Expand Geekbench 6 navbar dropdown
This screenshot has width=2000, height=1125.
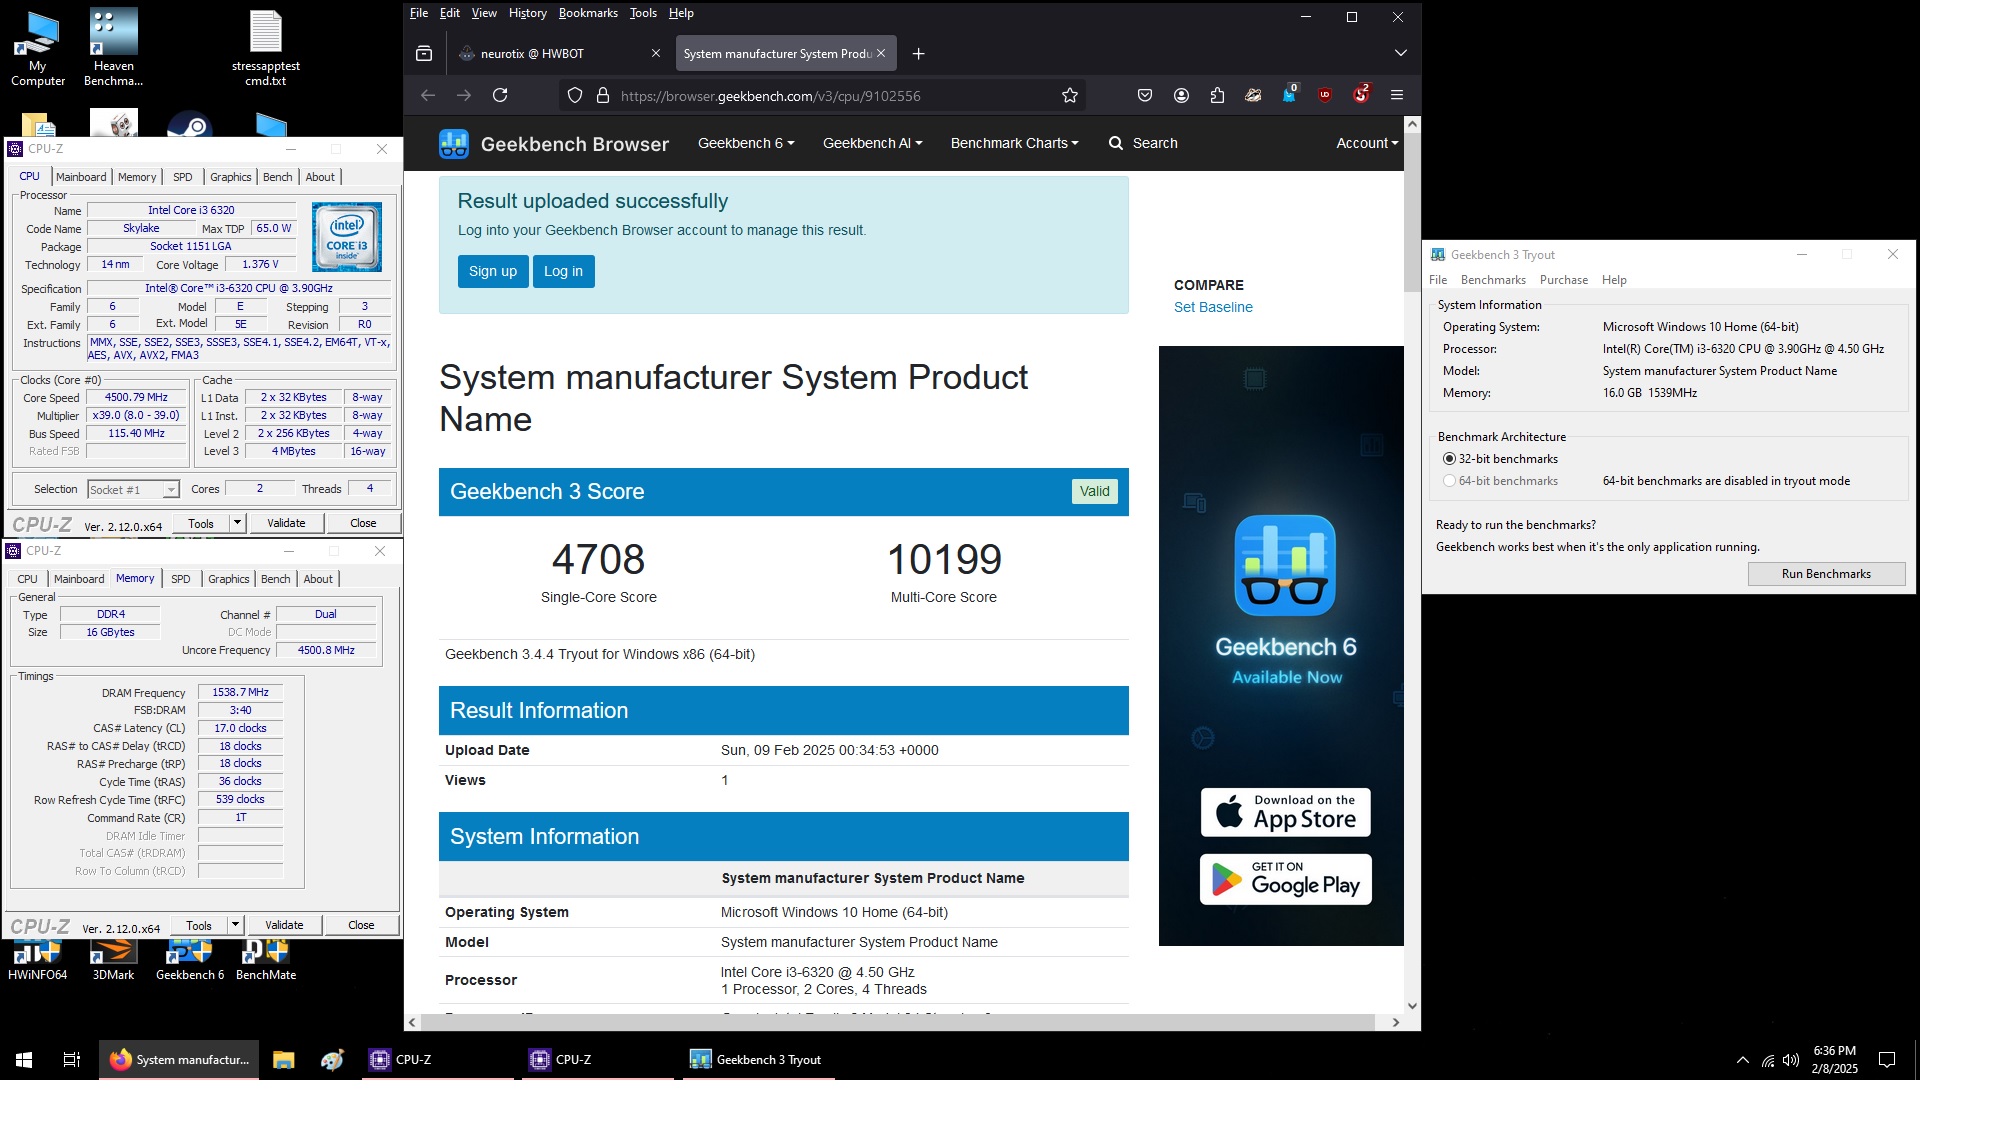[x=746, y=143]
